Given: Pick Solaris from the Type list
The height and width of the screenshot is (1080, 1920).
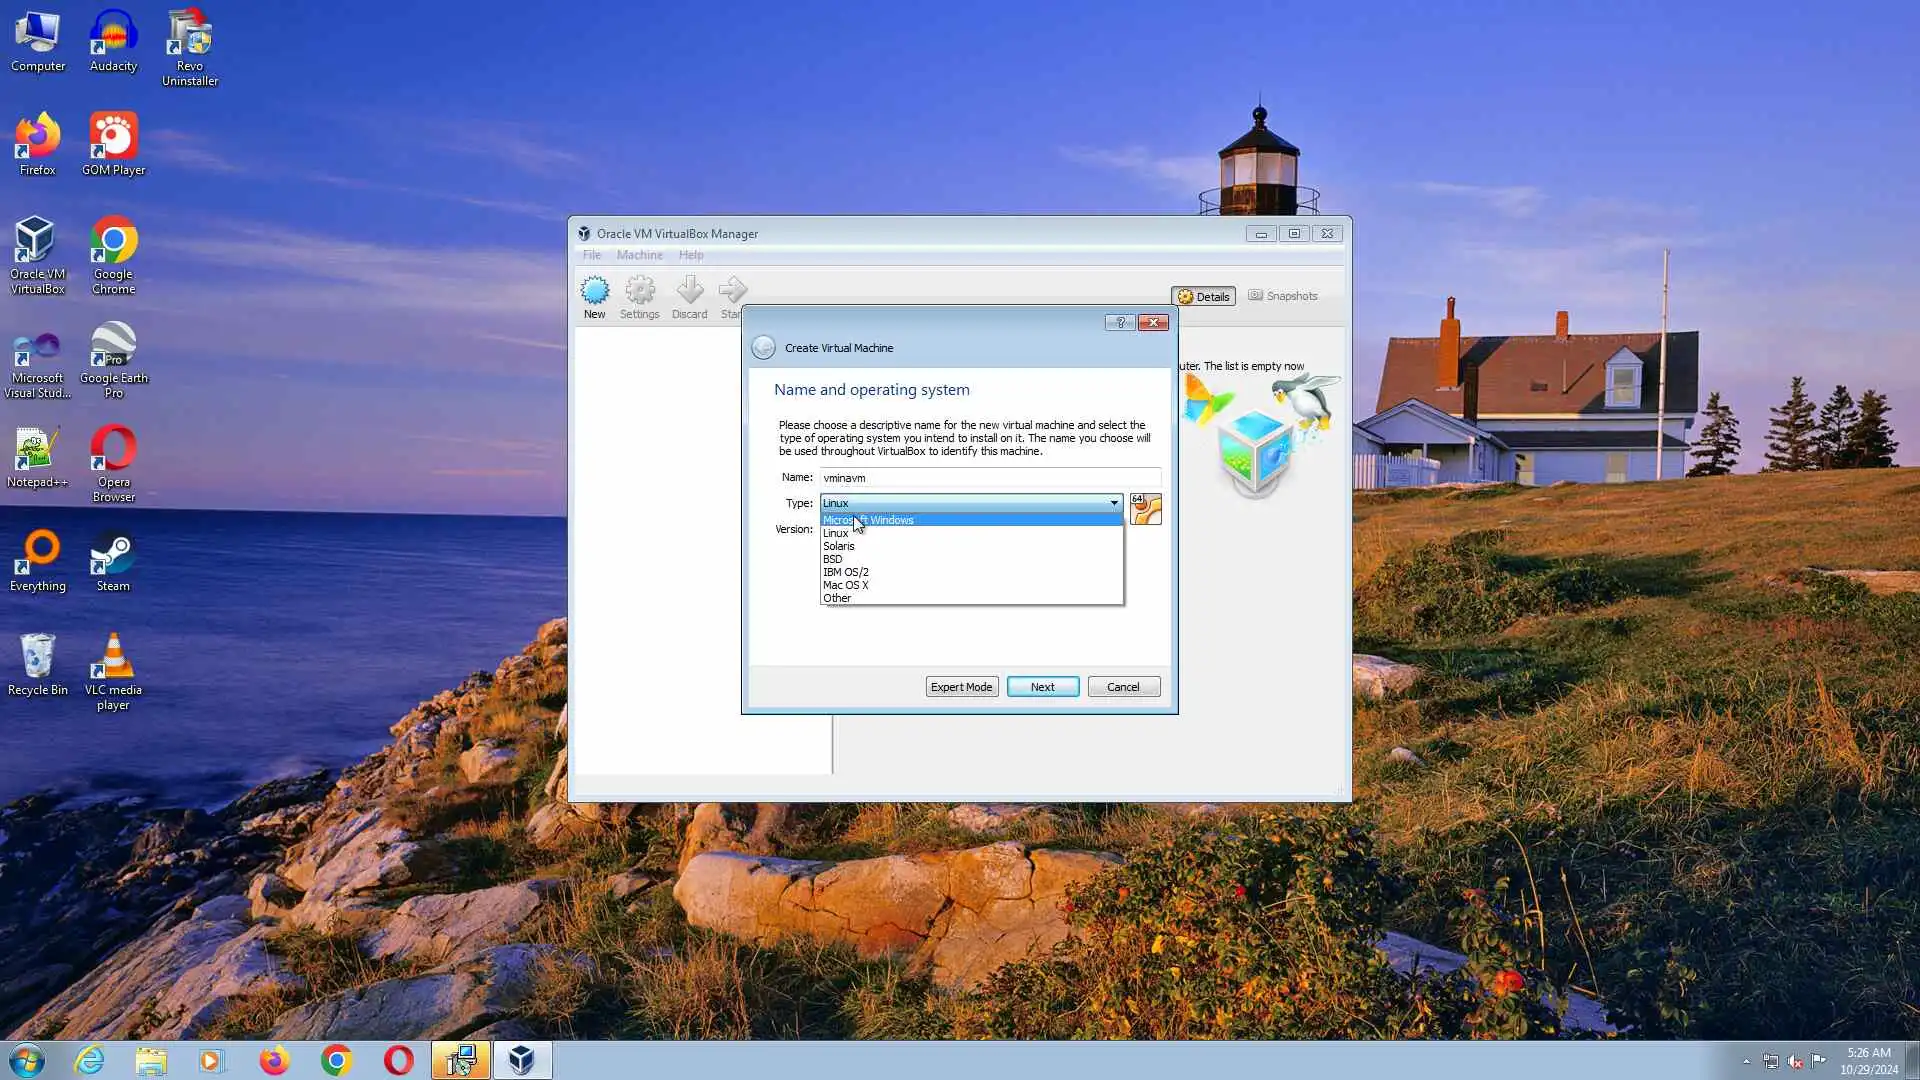Looking at the screenshot, I should (839, 546).
